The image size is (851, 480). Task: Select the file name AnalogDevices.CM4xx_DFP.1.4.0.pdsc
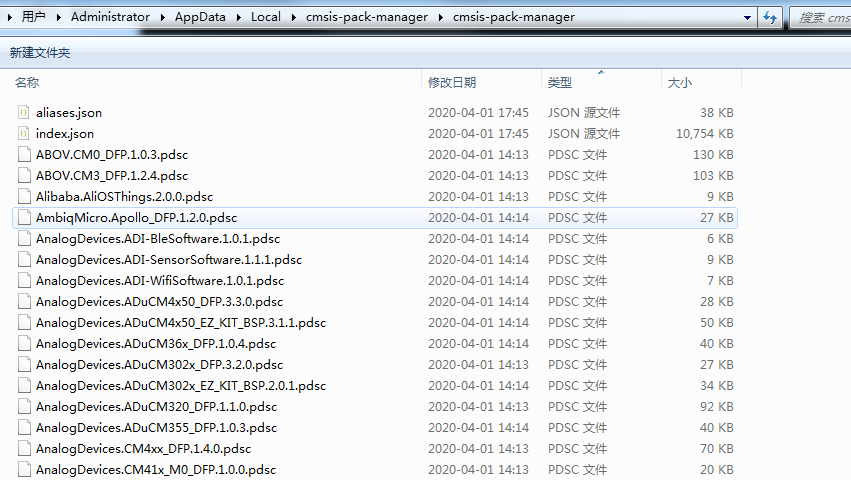tap(143, 449)
